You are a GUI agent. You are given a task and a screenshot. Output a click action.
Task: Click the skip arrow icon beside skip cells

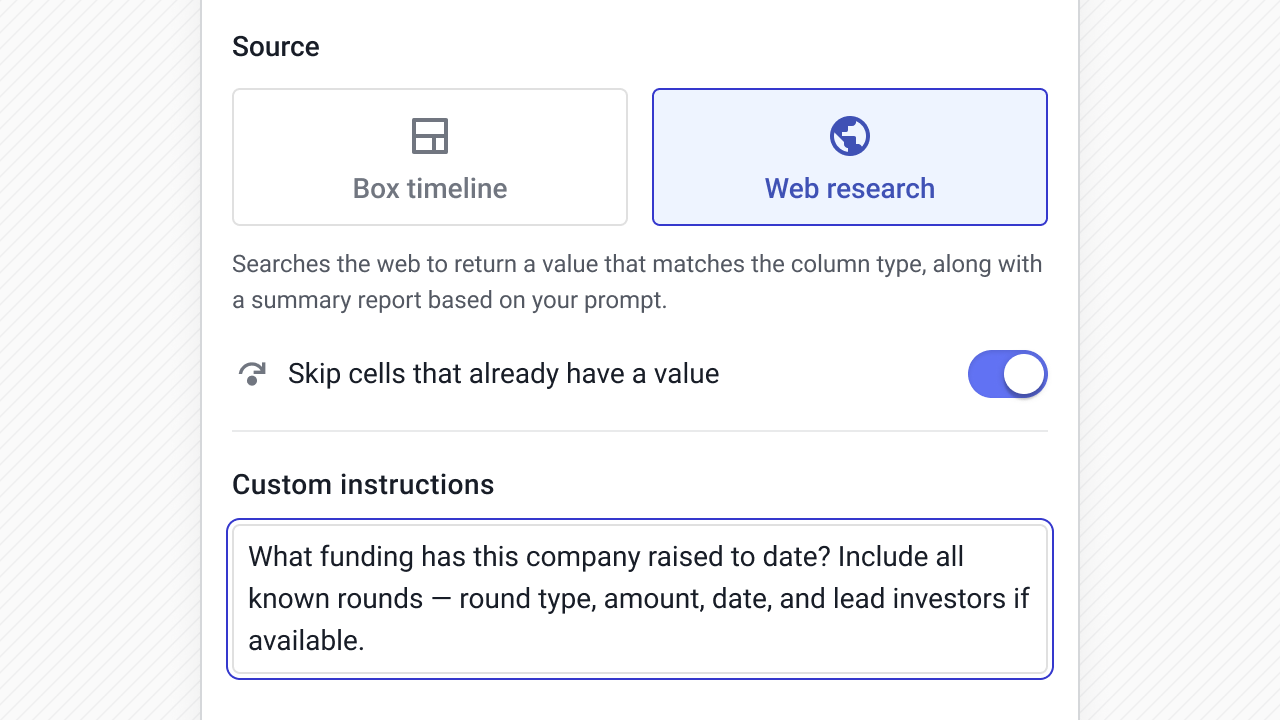(252, 373)
